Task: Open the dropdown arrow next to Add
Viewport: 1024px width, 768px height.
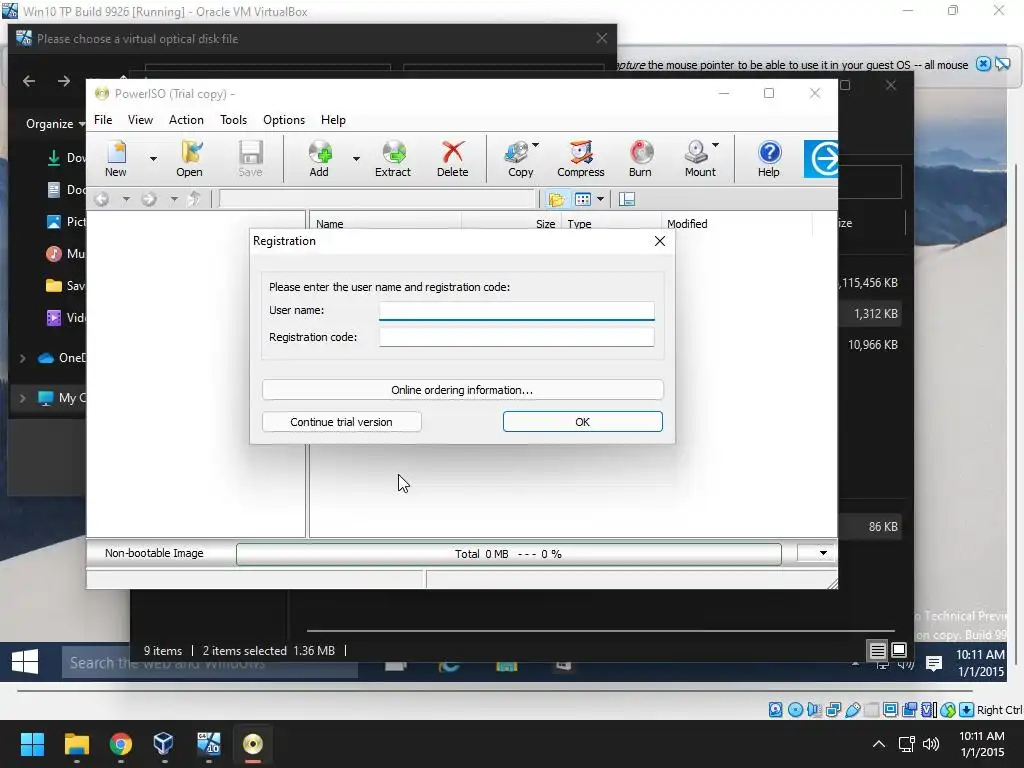Action: click(x=356, y=159)
